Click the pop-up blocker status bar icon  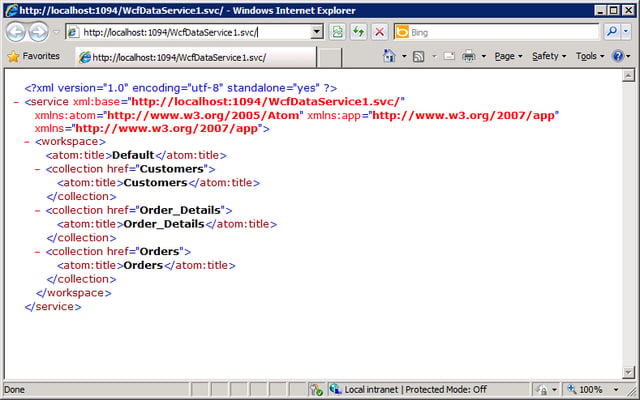(316, 390)
